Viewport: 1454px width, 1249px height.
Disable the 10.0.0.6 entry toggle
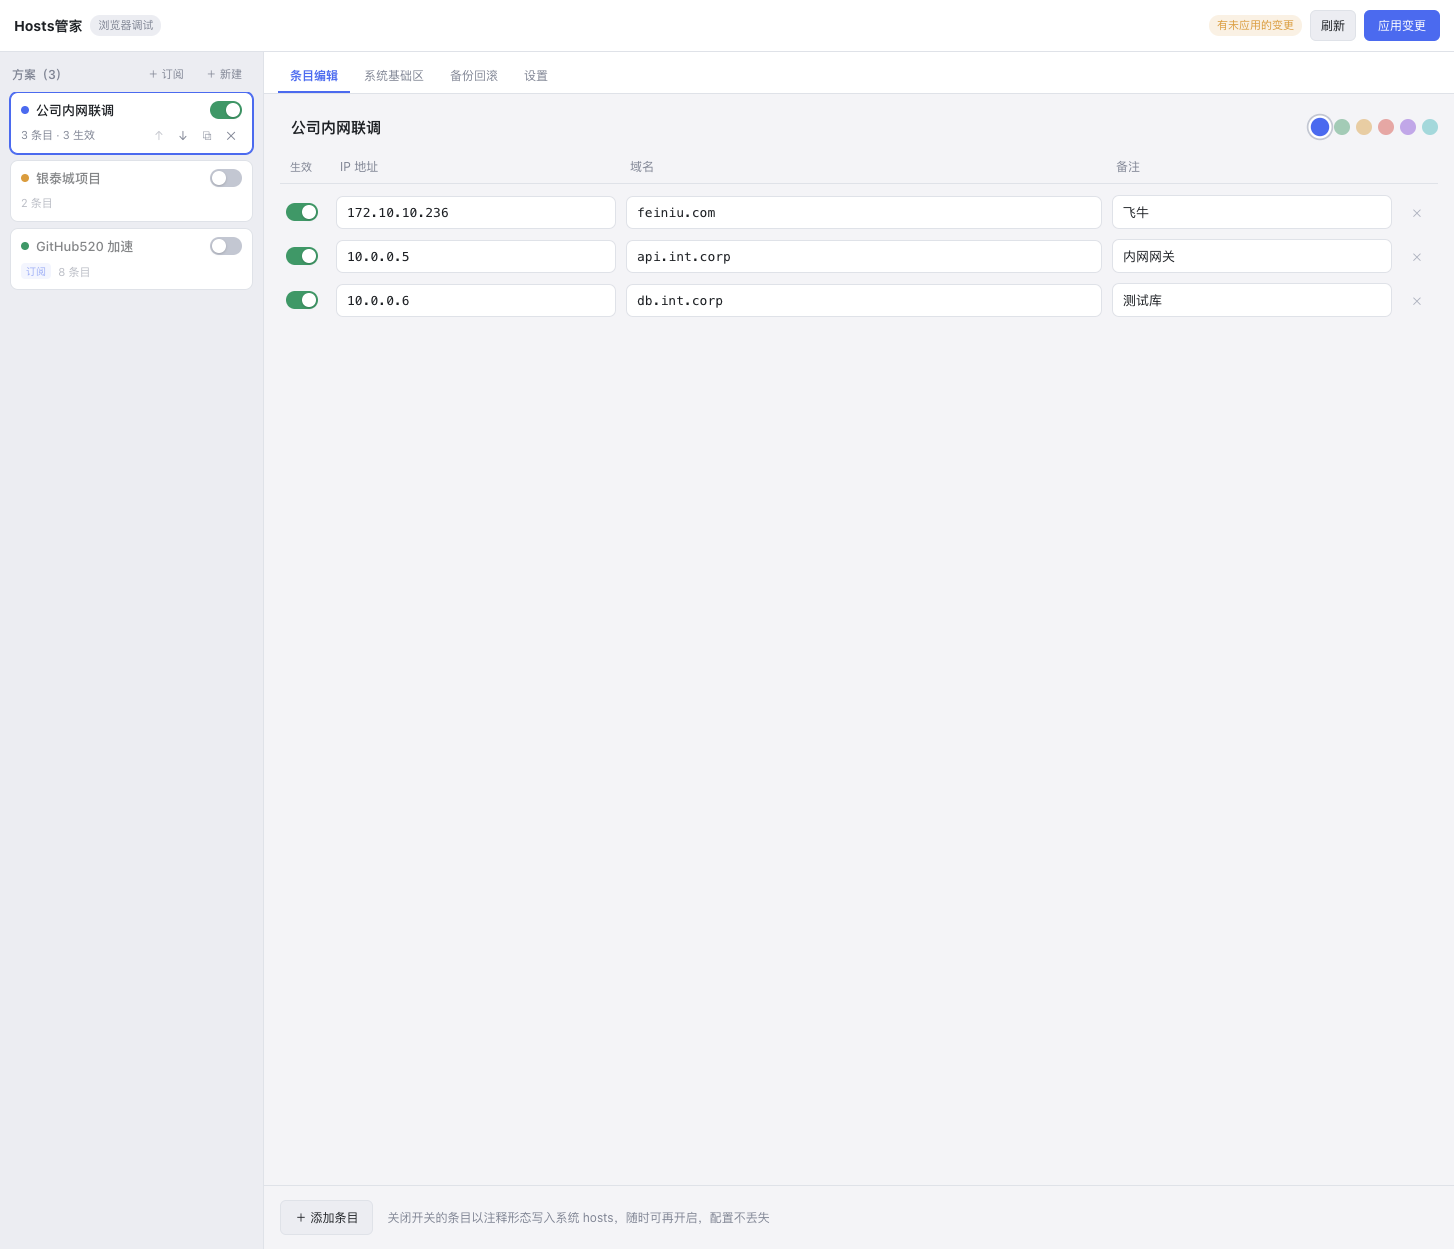[302, 300]
